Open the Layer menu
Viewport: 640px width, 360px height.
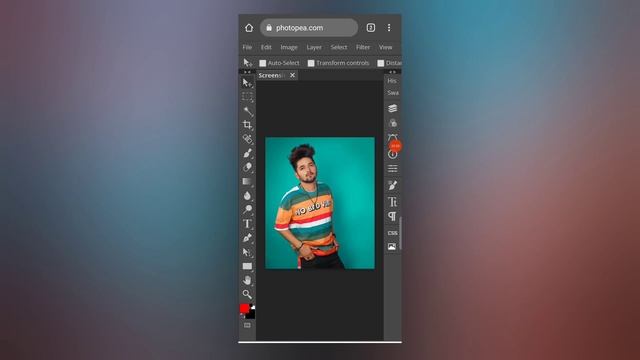(314, 47)
